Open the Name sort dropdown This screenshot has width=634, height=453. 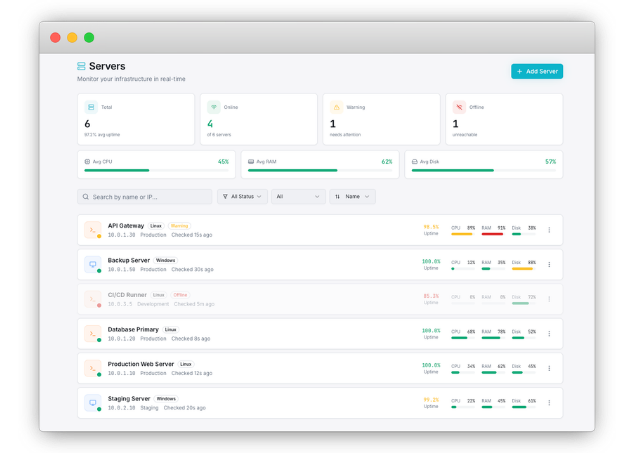(352, 197)
